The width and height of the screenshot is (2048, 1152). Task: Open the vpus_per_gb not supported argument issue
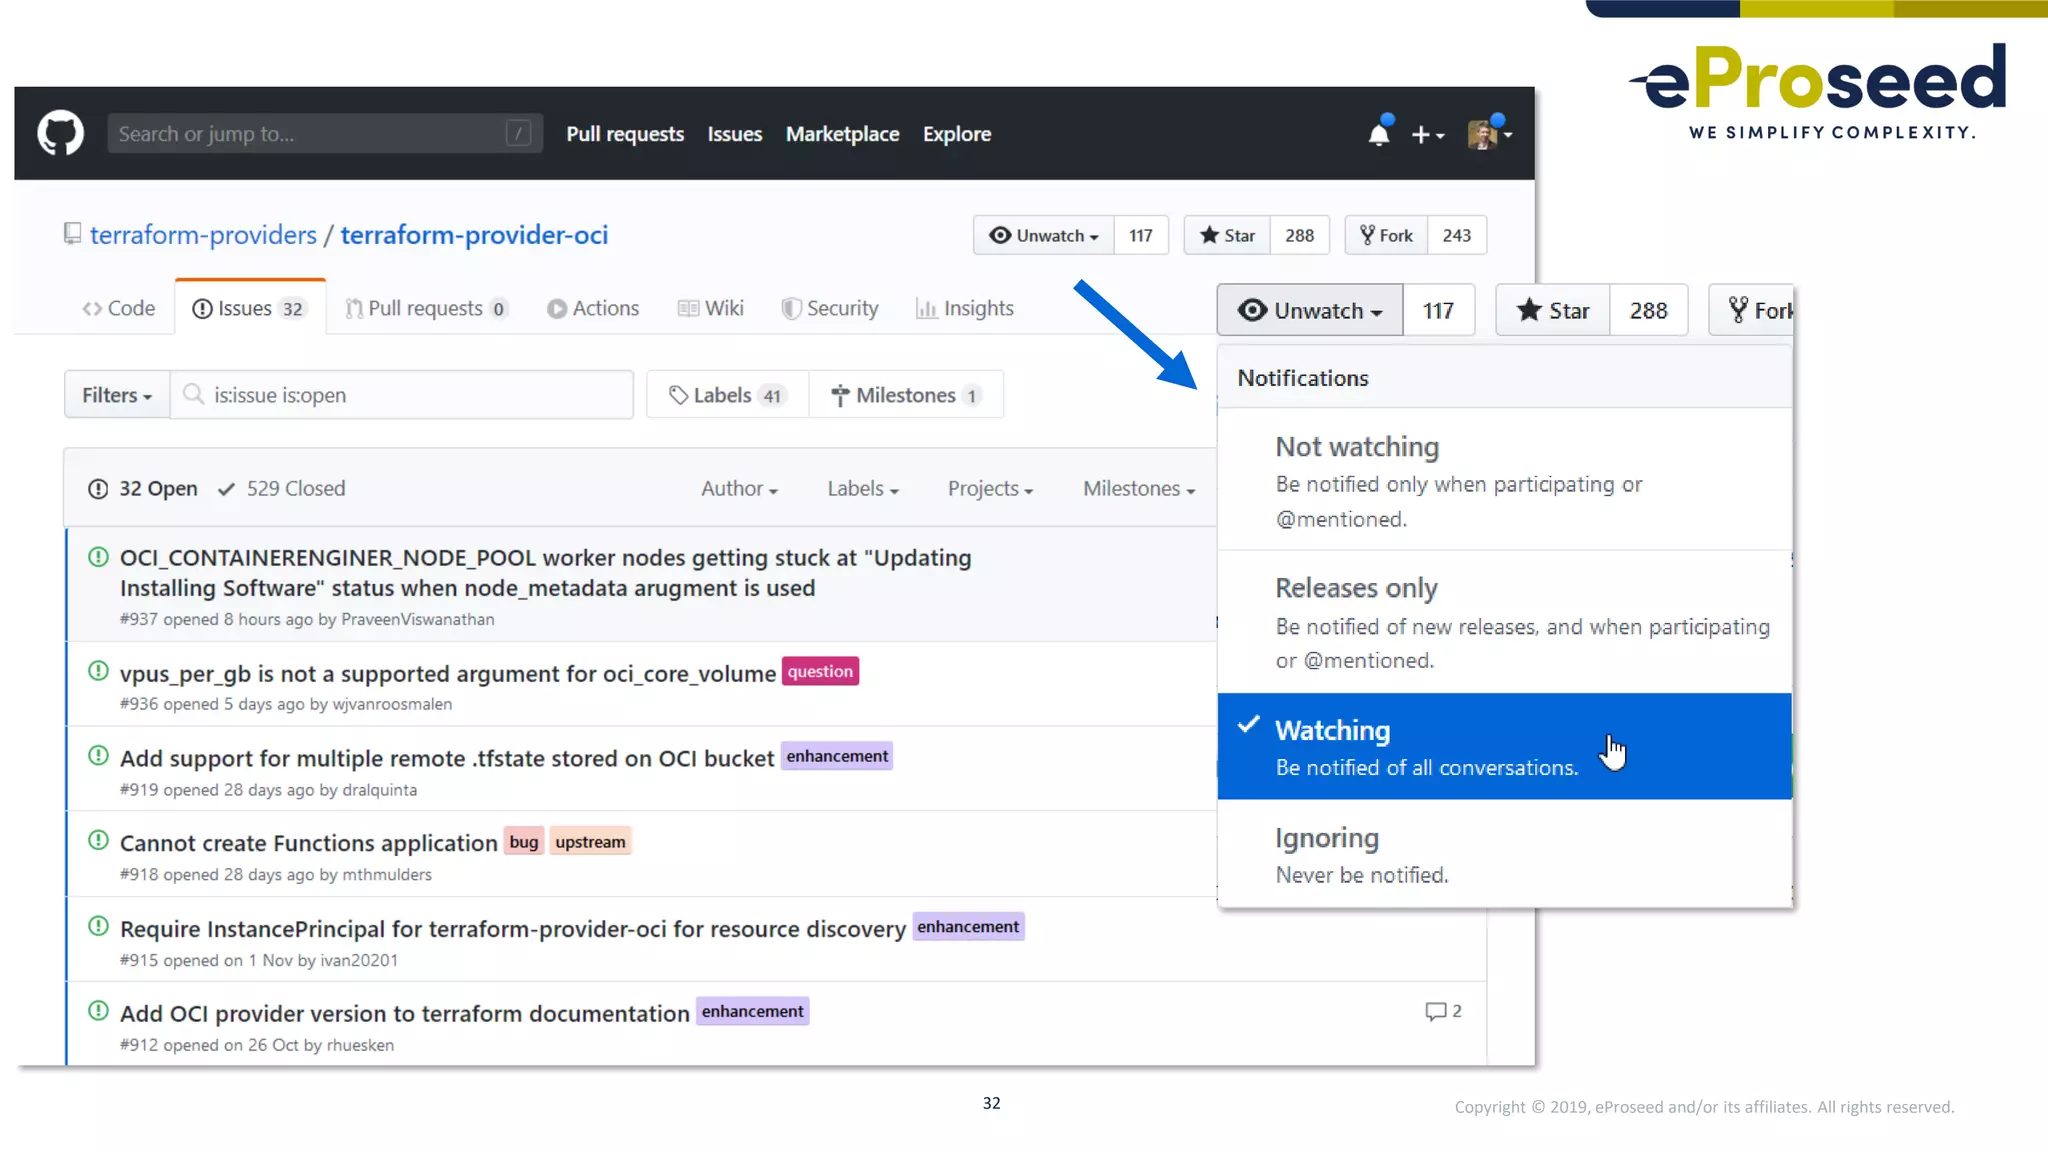tap(447, 673)
